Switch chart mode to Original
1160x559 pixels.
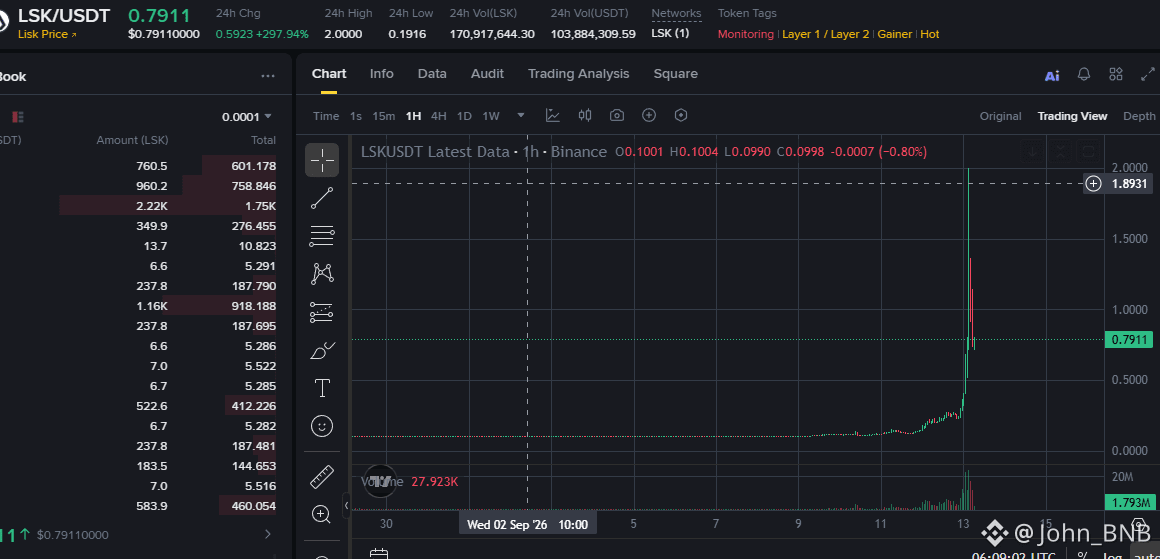coord(1000,116)
